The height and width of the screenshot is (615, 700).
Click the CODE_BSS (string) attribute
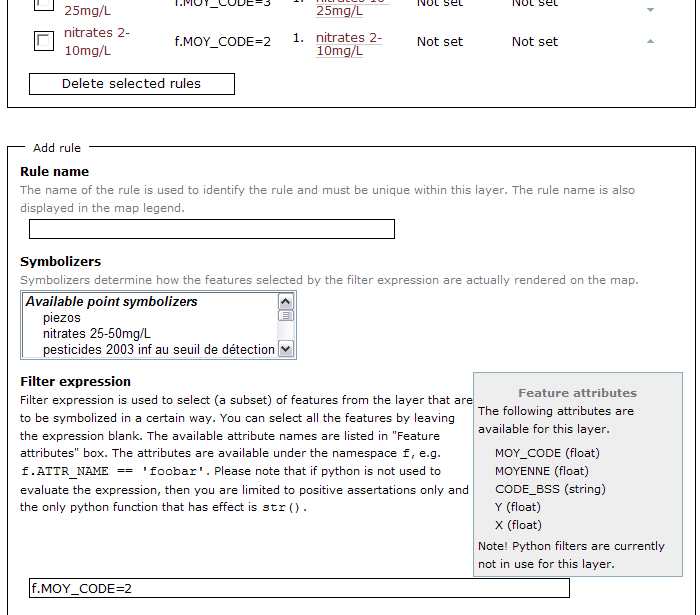(548, 489)
